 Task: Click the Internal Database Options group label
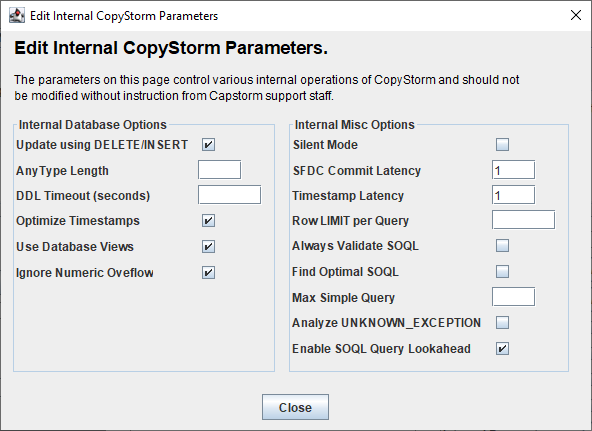pyautogui.click(x=92, y=125)
